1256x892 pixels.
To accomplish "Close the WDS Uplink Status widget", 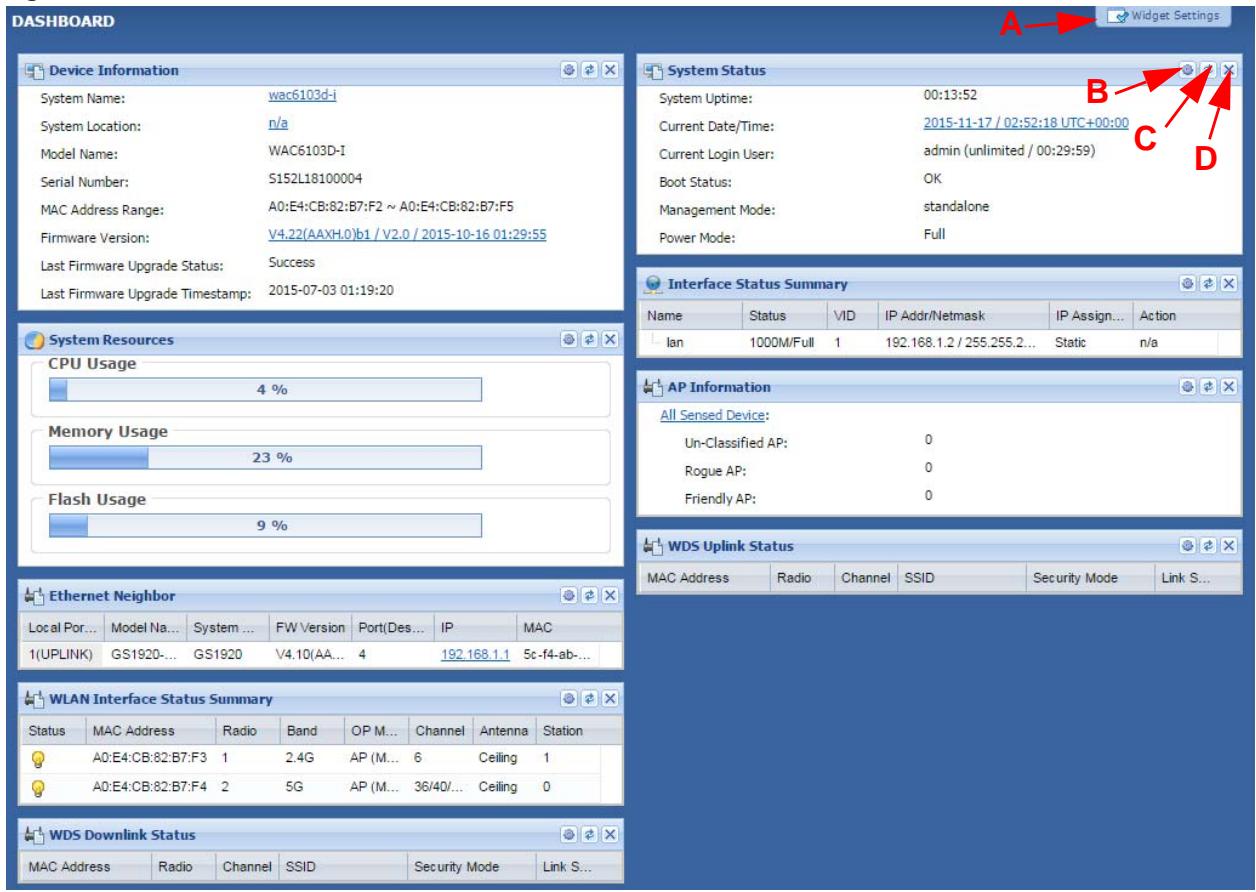I will tap(1229, 546).
